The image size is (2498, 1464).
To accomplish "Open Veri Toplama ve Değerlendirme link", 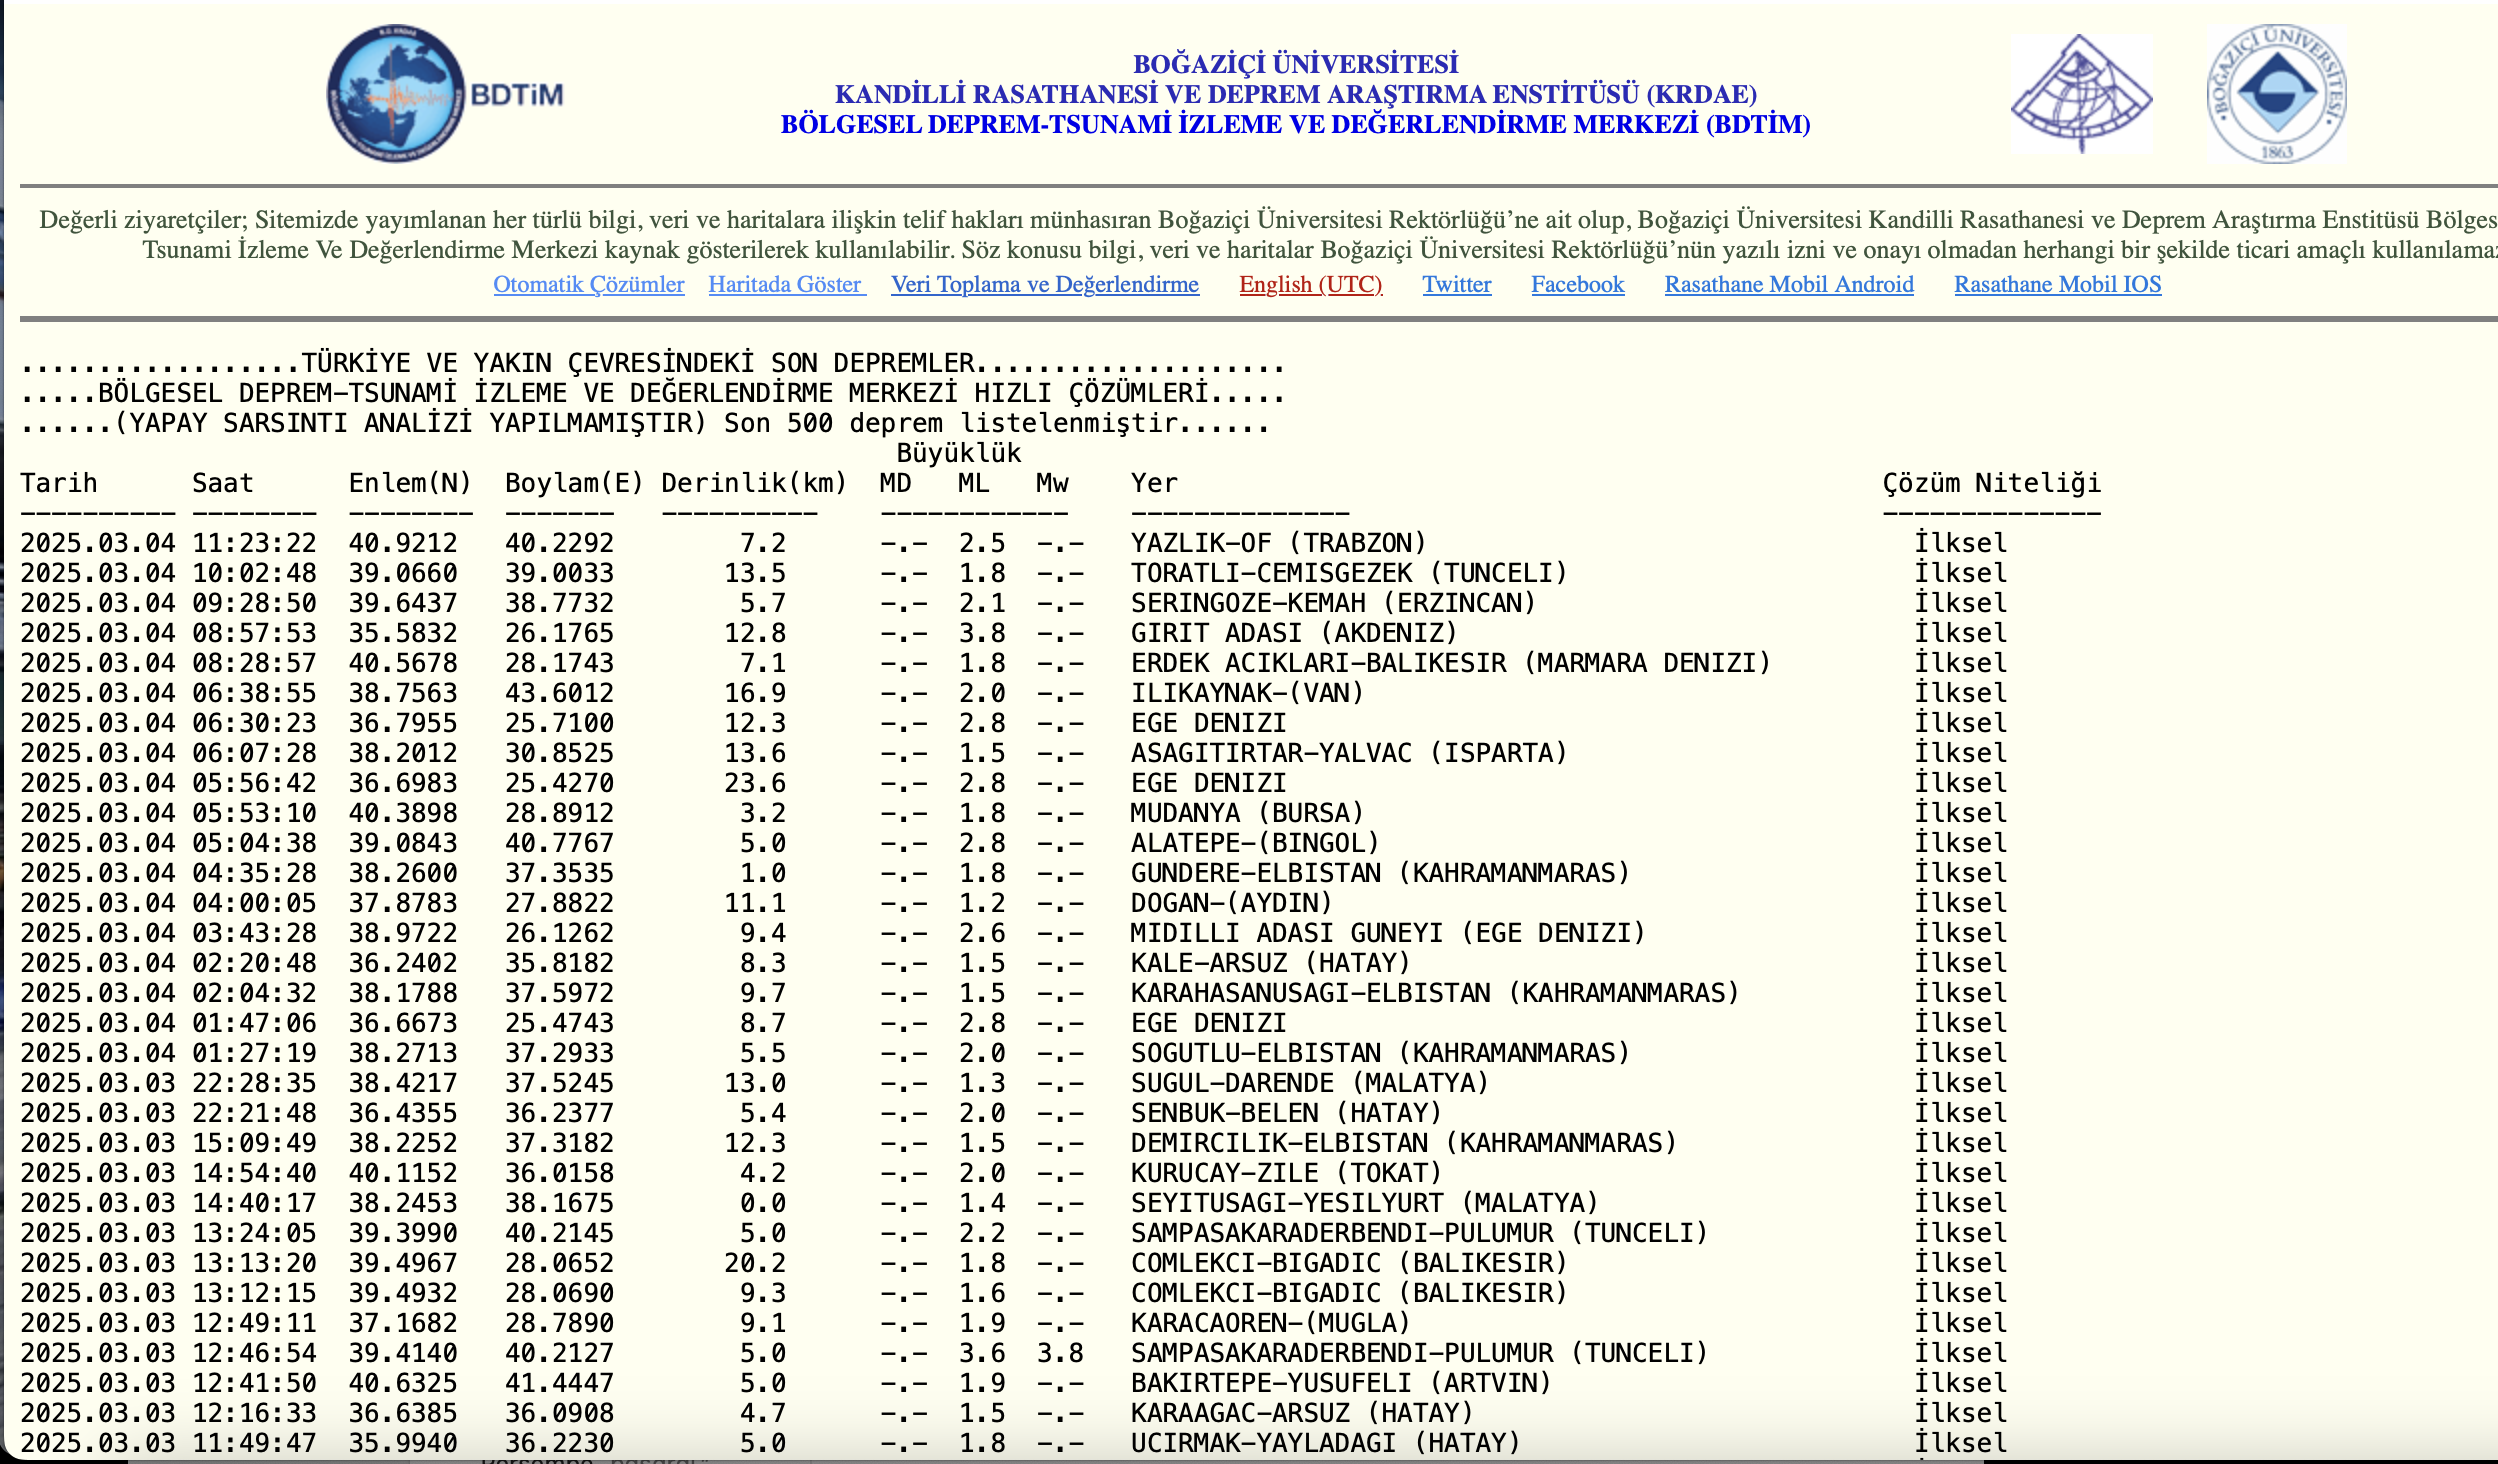I will [1044, 284].
